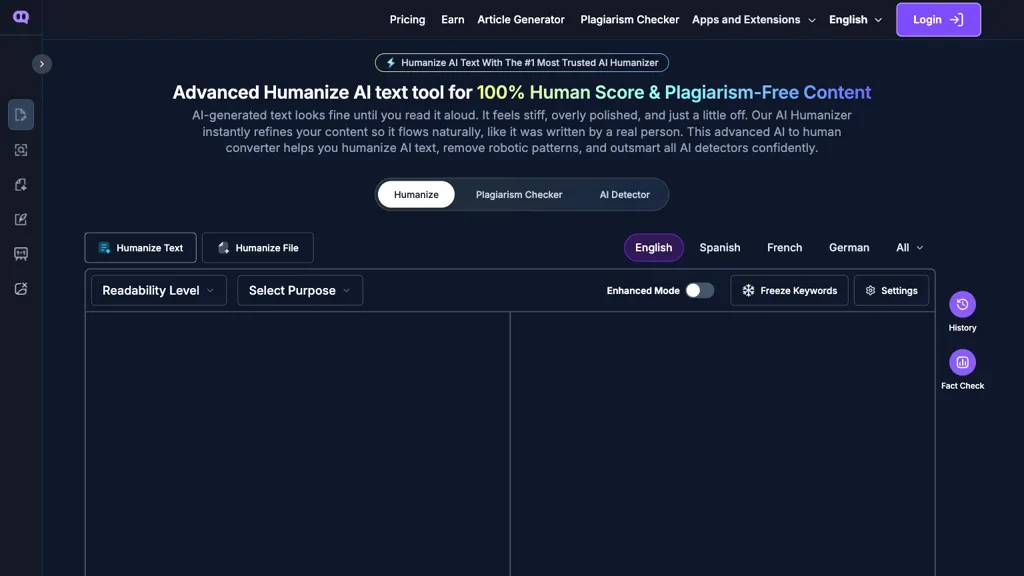Launch Fact Check from the right panel
The image size is (1024, 576).
point(961,362)
